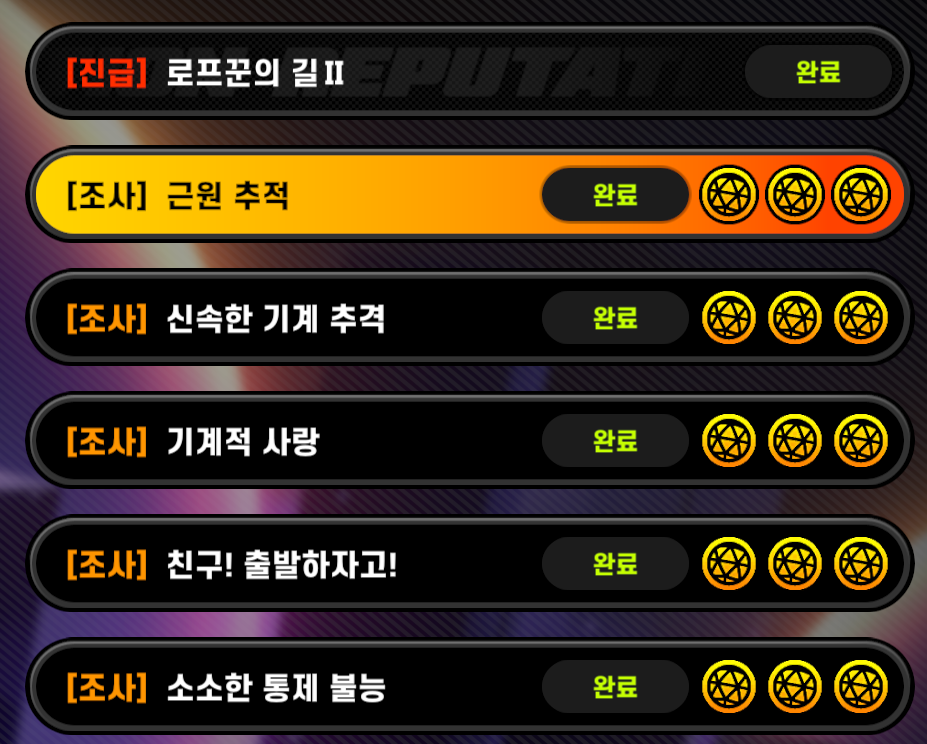Screen dimensions: 927x744
Task: Click first gold medal in 소소한 통제 불능 row
Action: coord(728,687)
